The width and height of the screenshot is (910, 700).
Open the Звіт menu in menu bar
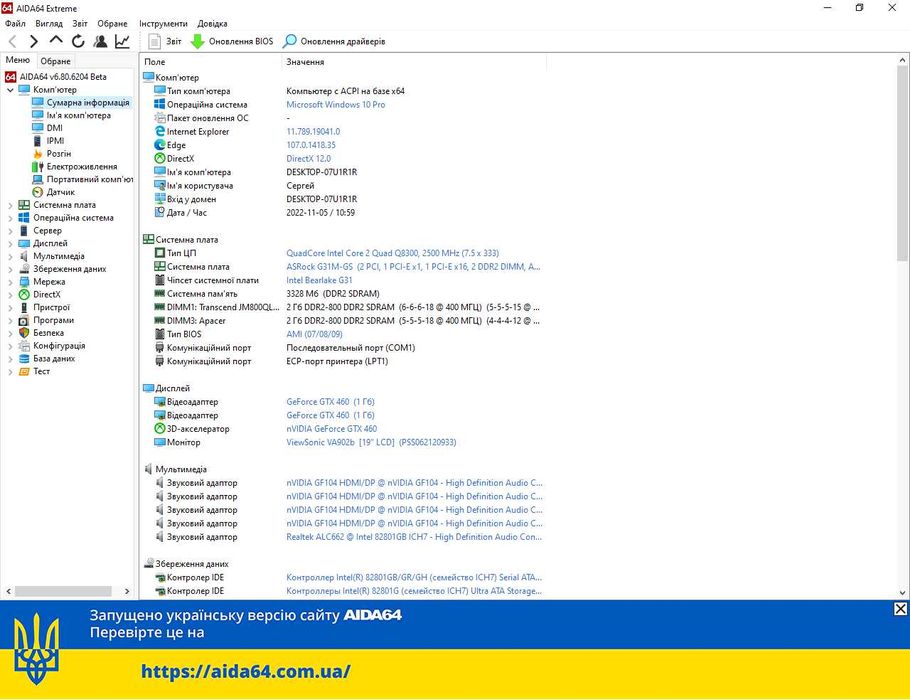(80, 24)
